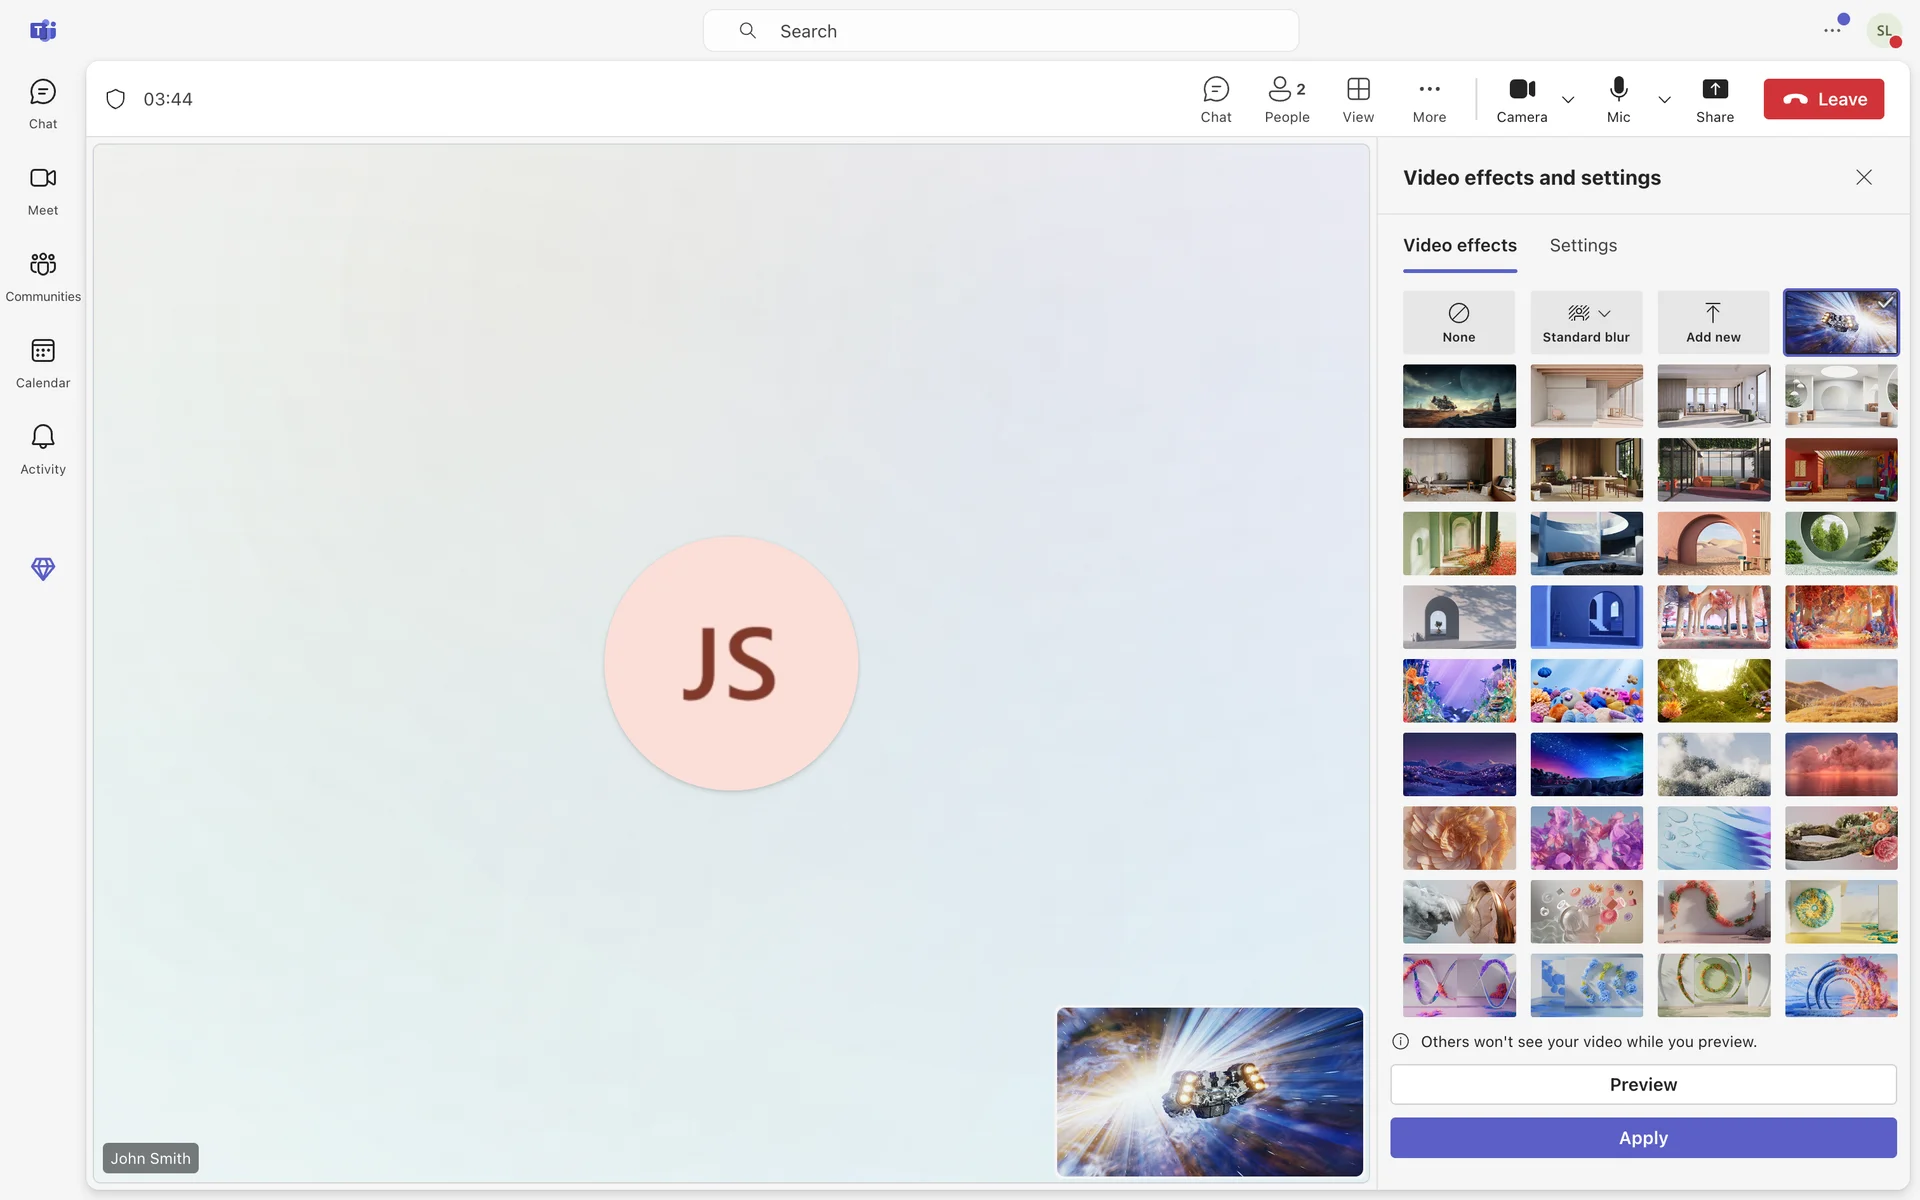Expand the Mic options chevron
The image size is (1920, 1200).
[1664, 100]
